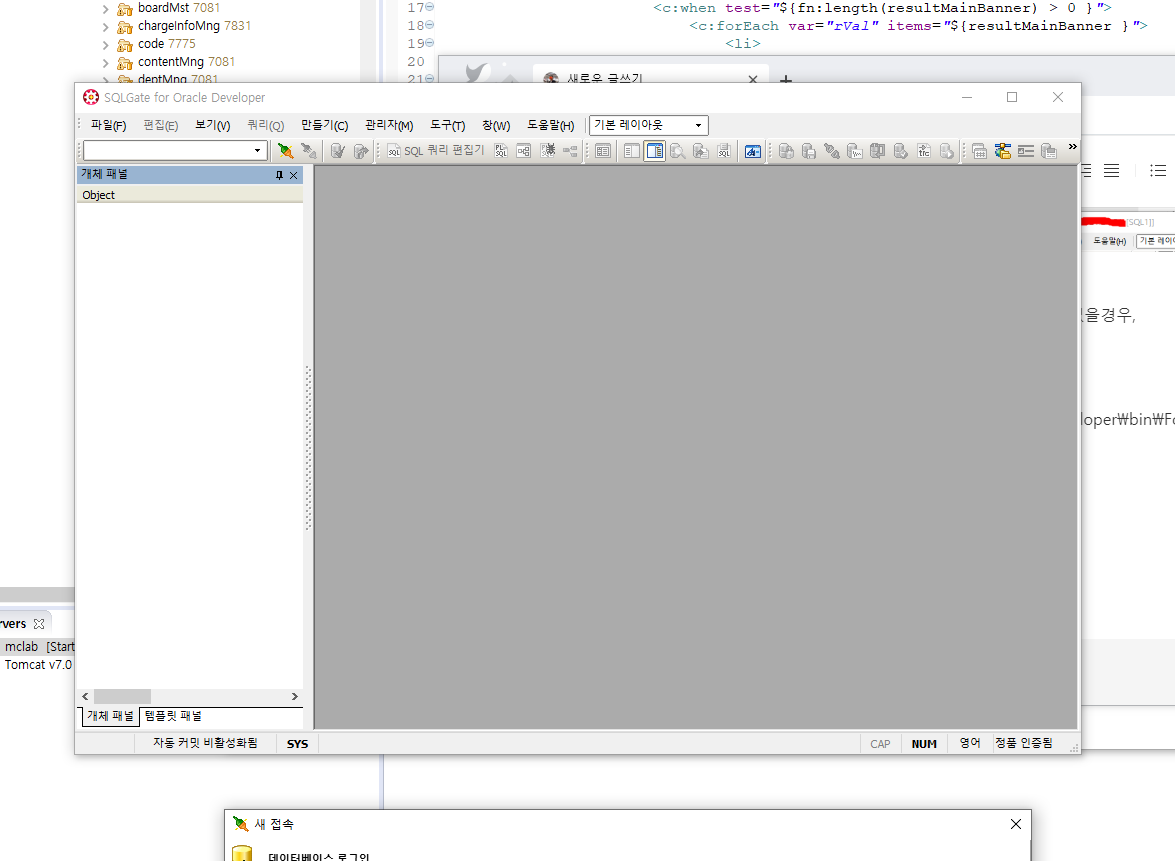Open the 파일(F) menu
This screenshot has width=1175, height=861.
pyautogui.click(x=109, y=125)
